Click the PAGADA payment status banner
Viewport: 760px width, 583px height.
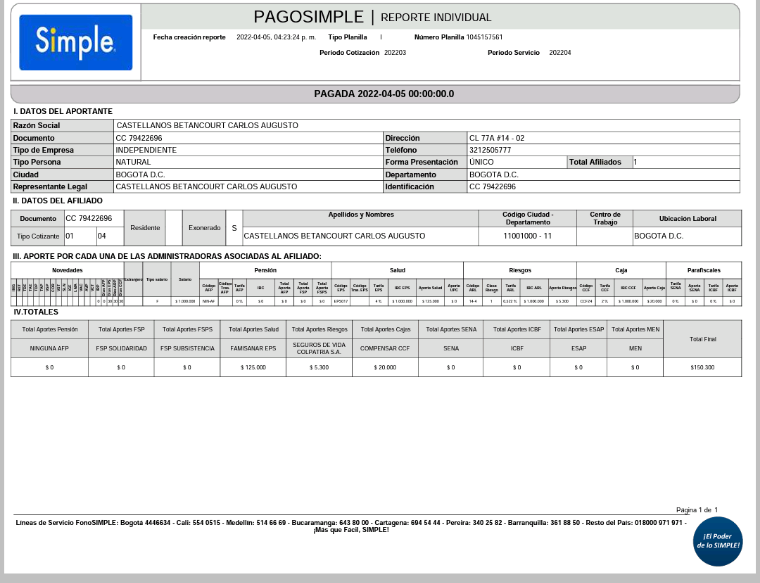coord(383,93)
